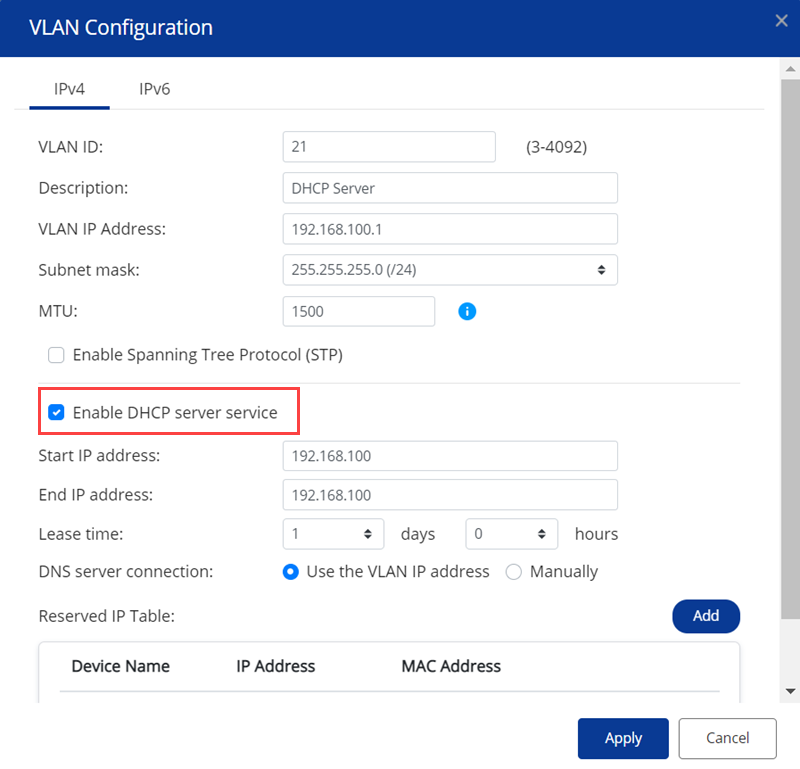800x769 pixels.
Task: Select Use the VLAN IP address option
Action: [x=291, y=572]
